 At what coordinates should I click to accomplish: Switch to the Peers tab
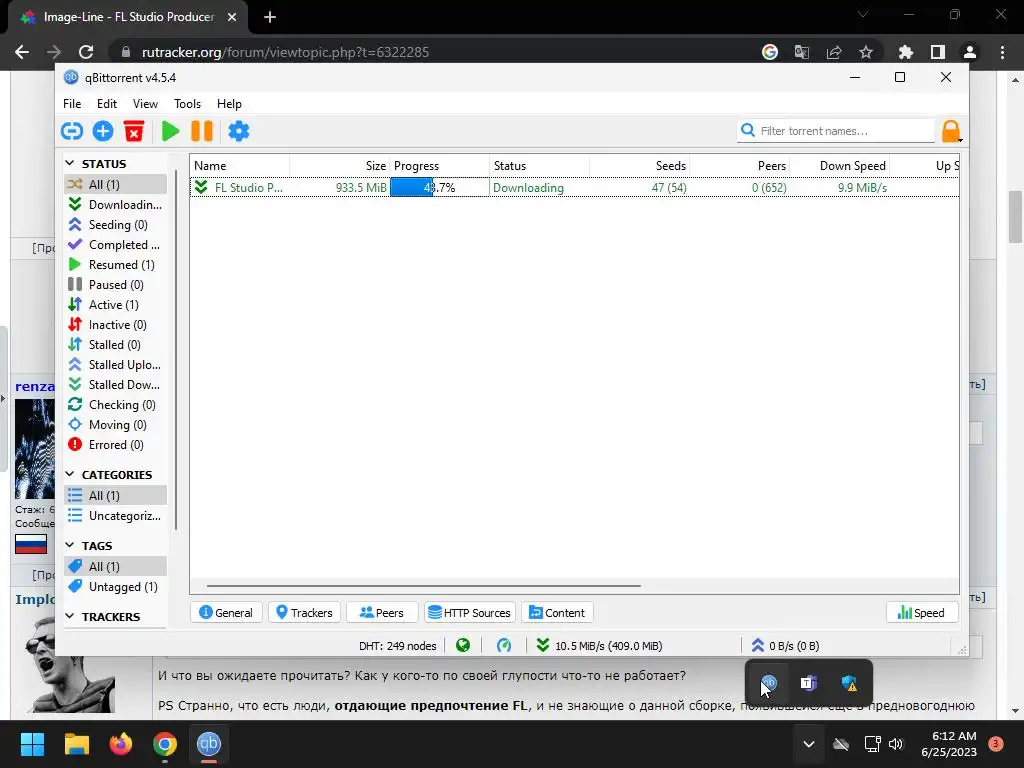pyautogui.click(x=381, y=613)
